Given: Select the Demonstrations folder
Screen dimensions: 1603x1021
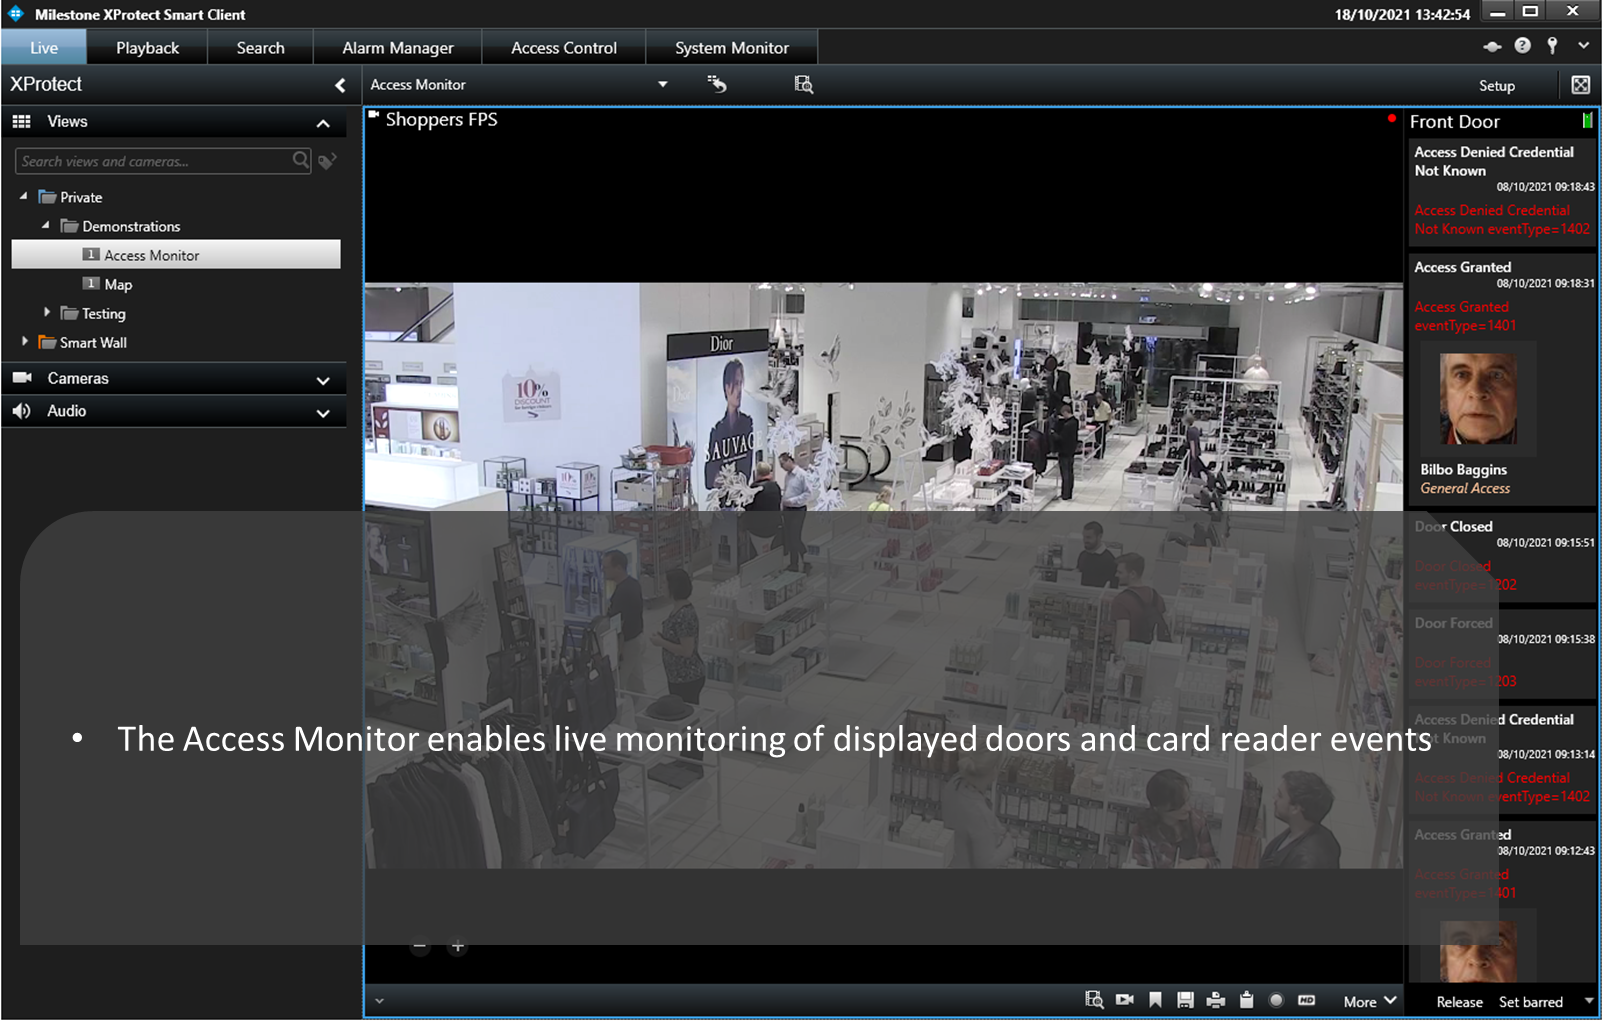Looking at the screenshot, I should (x=120, y=226).
